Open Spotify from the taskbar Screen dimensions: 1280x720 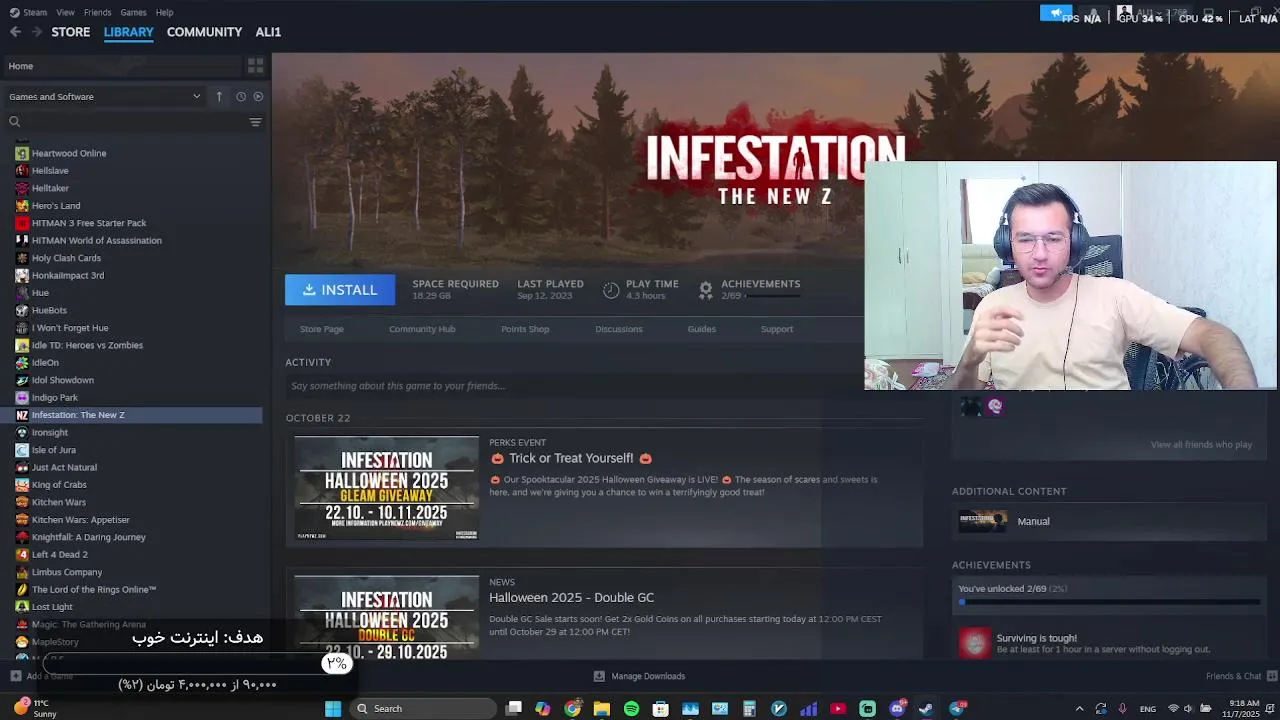(x=631, y=709)
